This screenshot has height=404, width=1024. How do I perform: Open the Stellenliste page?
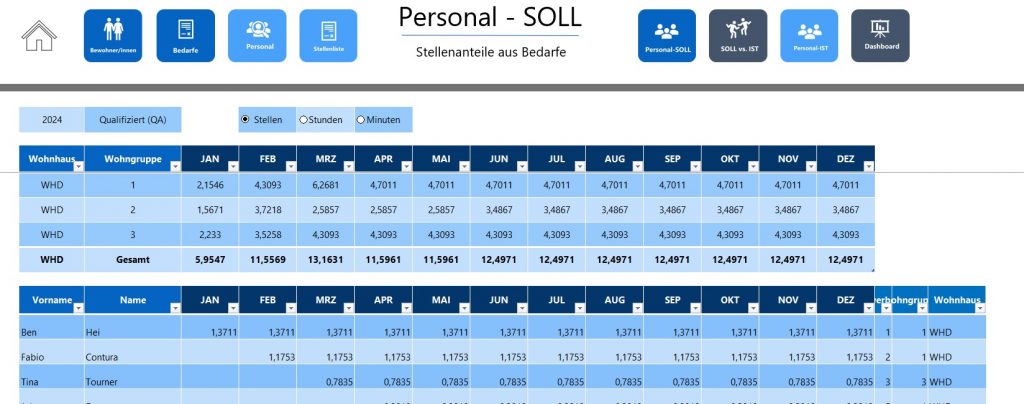[x=328, y=36]
